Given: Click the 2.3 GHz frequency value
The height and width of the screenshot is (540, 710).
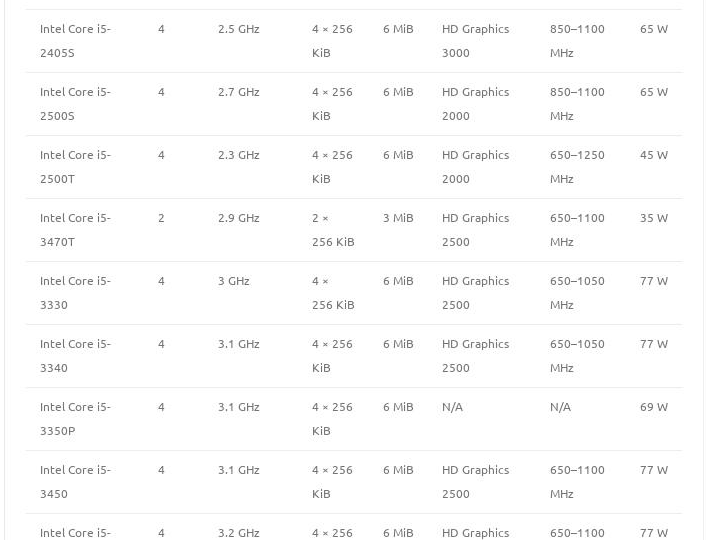Looking at the screenshot, I should [x=238, y=155].
